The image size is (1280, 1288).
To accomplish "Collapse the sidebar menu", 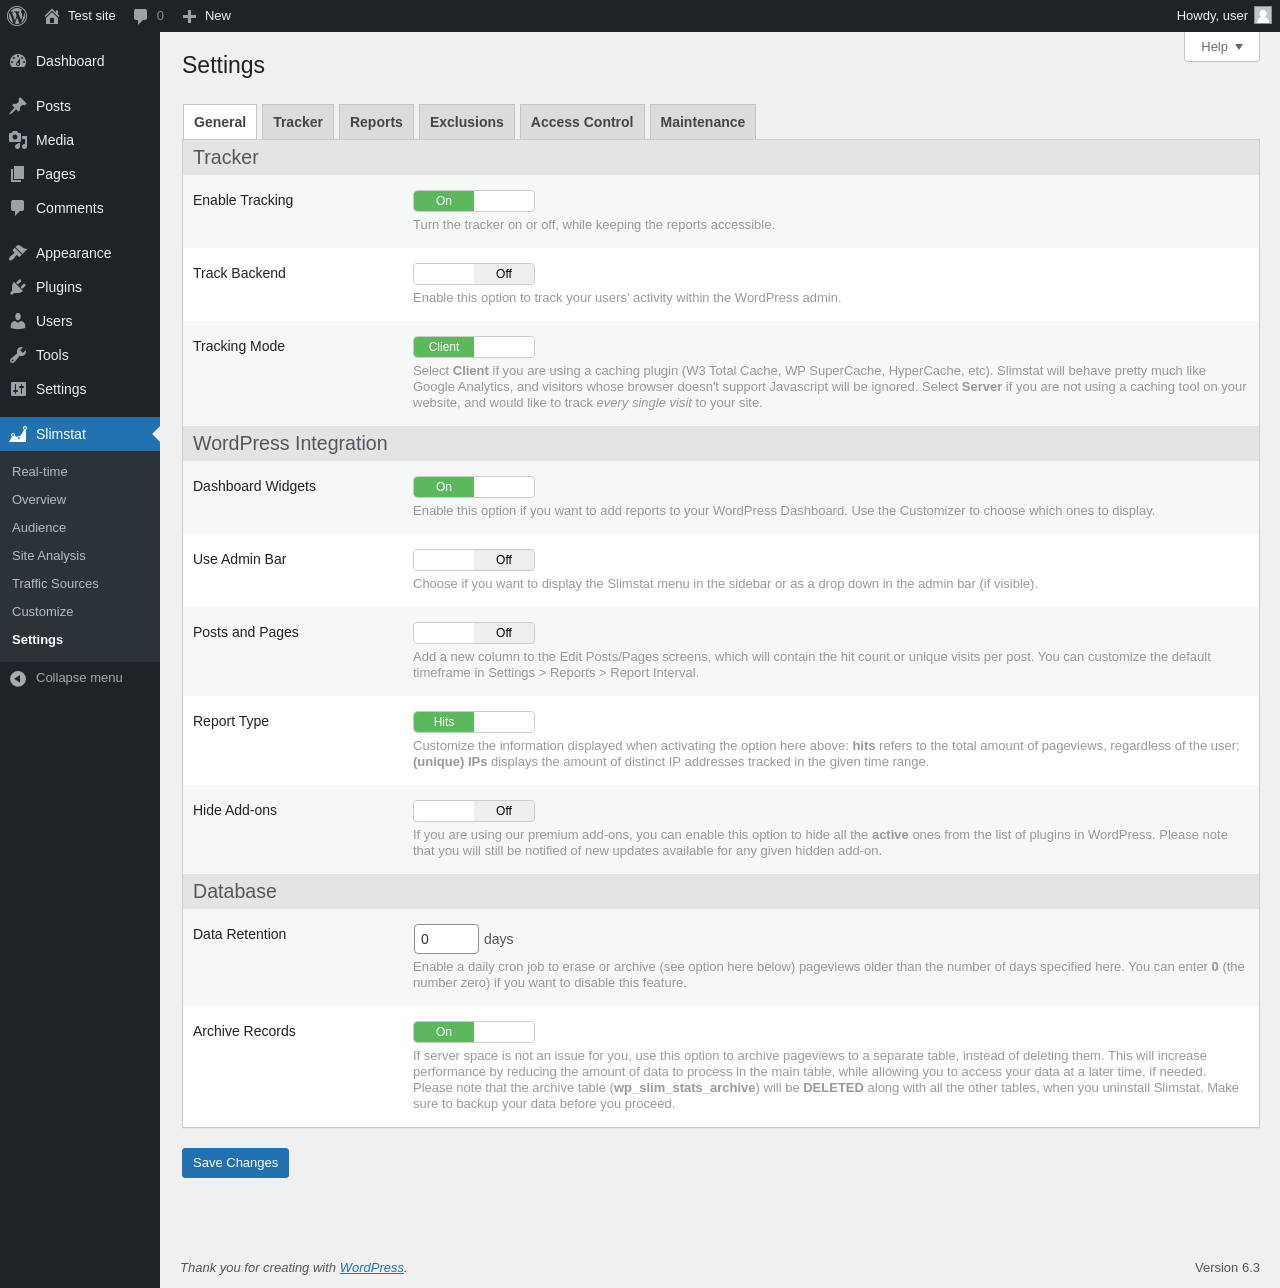I will pyautogui.click(x=66, y=678).
